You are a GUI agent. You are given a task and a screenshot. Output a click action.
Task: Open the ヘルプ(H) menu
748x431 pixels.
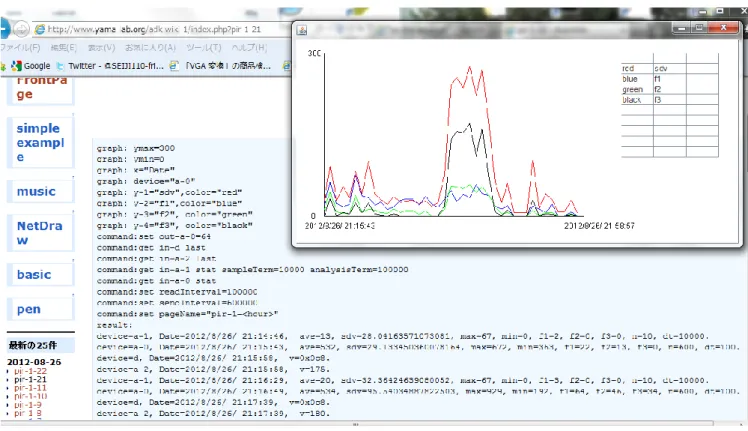pyautogui.click(x=249, y=48)
